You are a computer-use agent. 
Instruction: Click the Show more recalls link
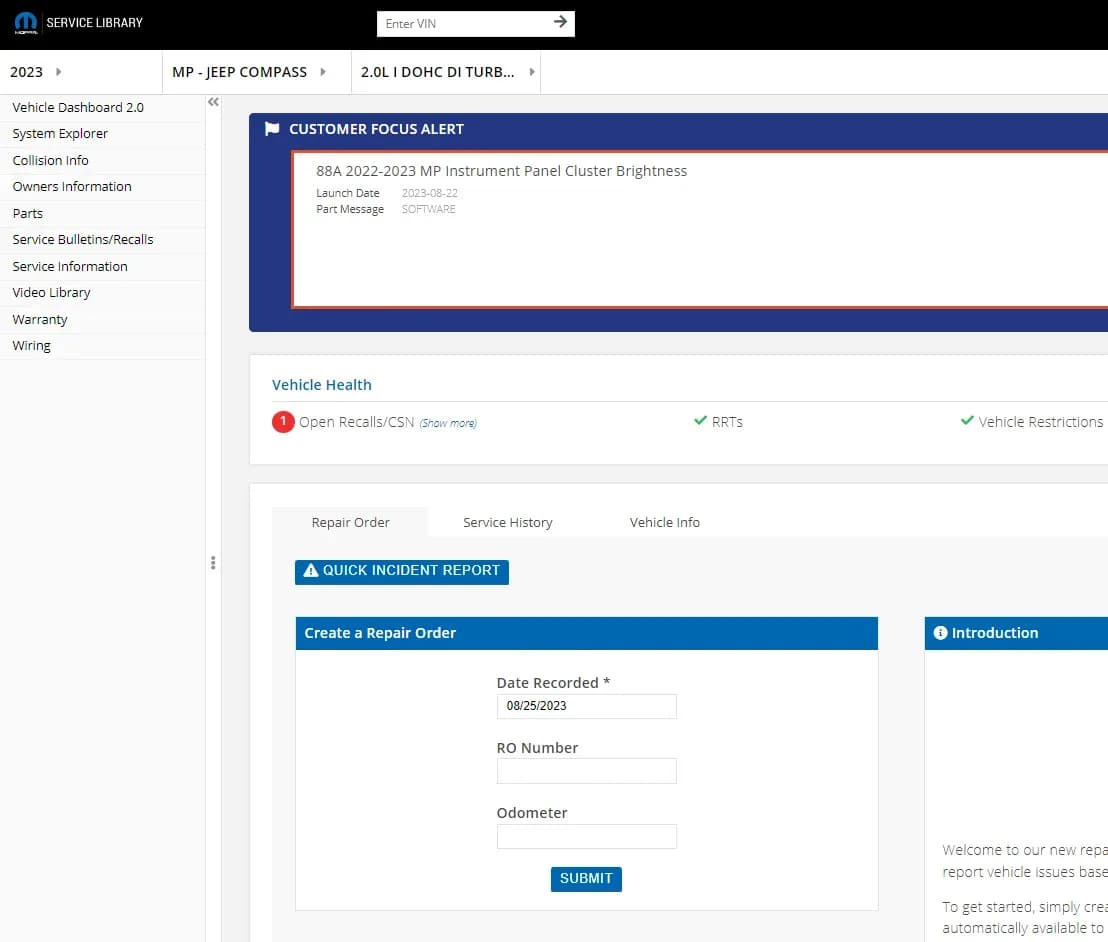pos(448,423)
